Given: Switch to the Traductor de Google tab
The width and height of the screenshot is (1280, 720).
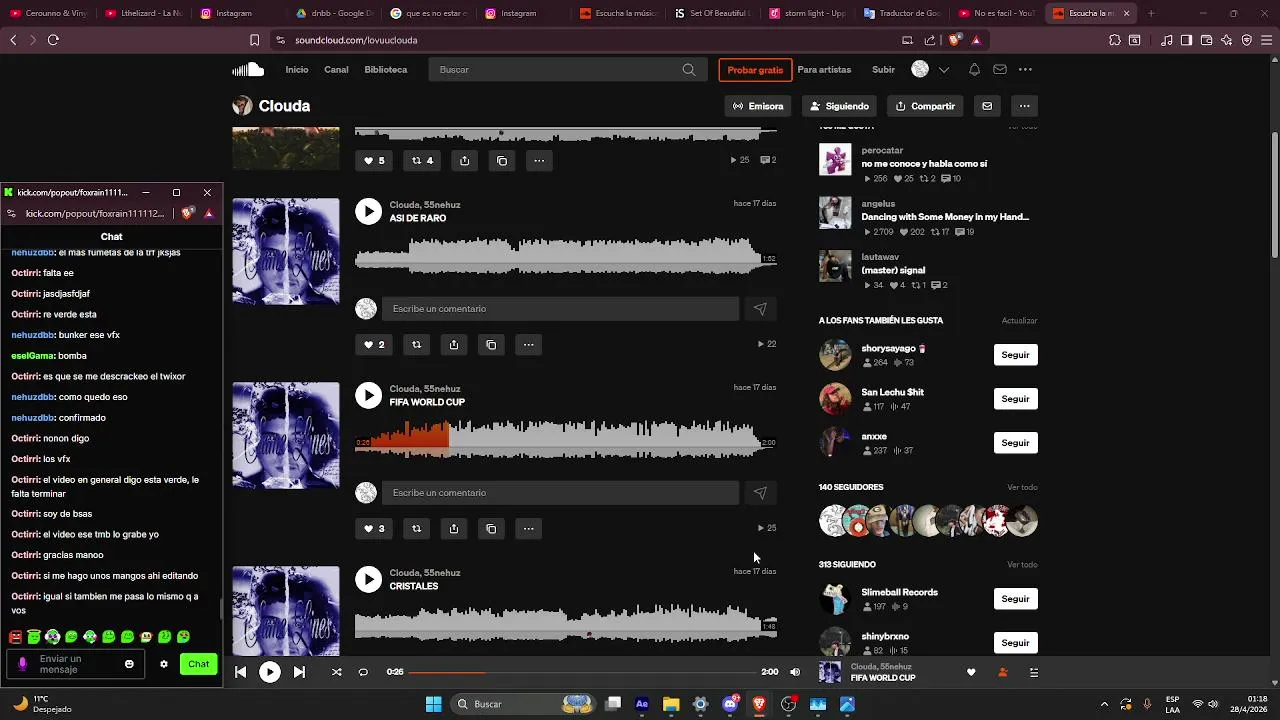Looking at the screenshot, I should (x=901, y=13).
